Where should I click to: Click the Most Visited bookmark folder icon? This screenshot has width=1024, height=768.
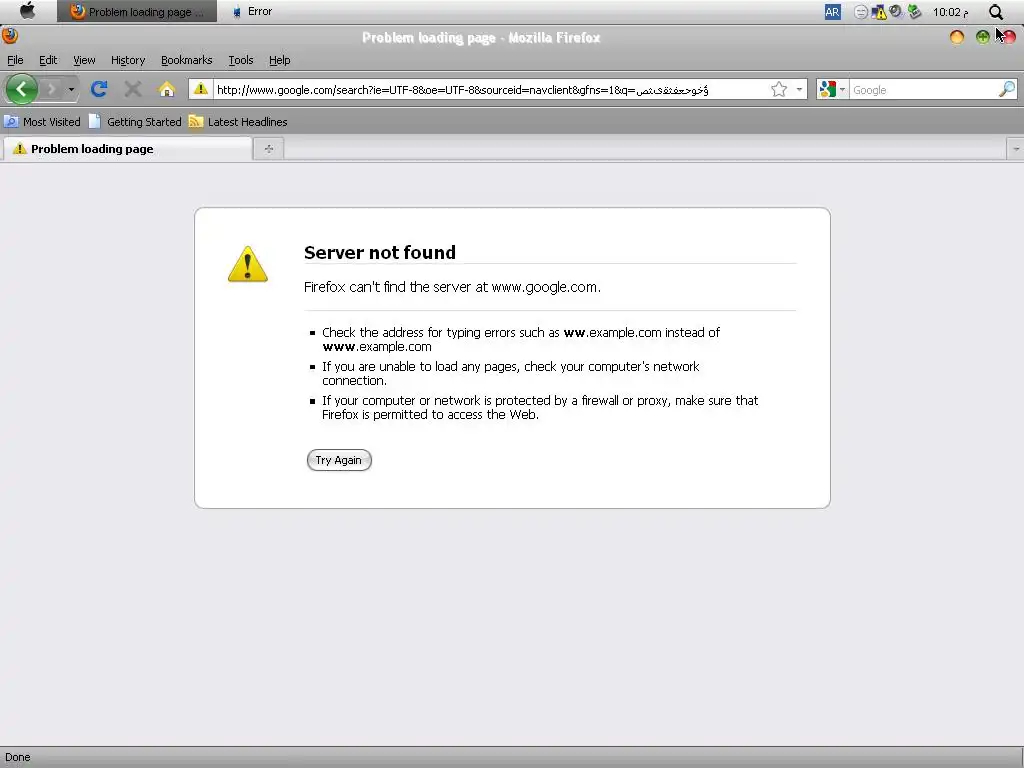pos(11,121)
